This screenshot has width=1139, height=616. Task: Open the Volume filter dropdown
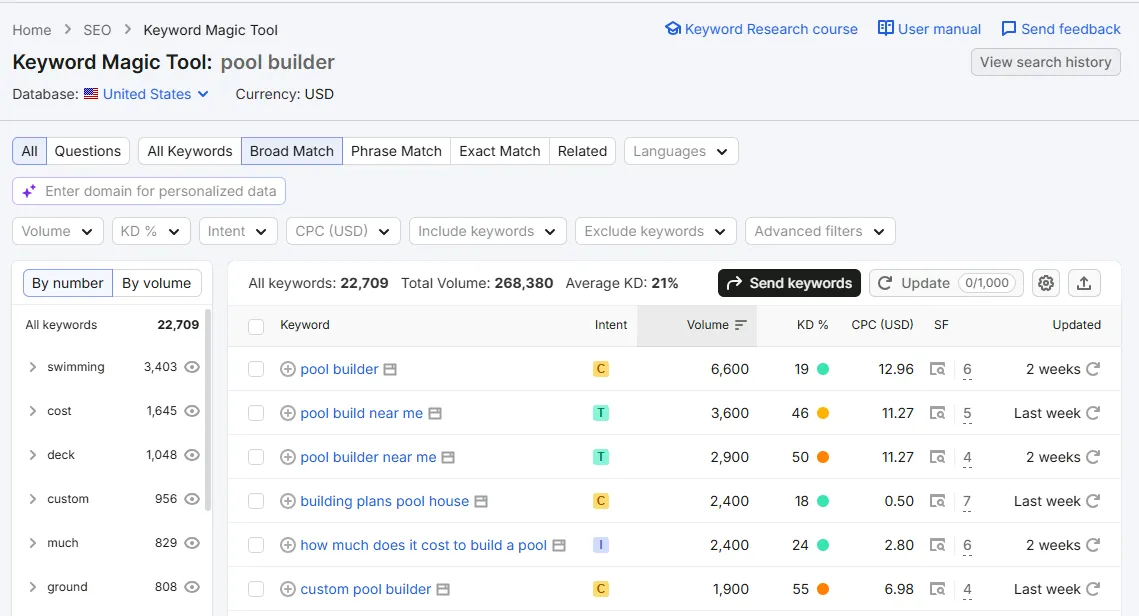[58, 231]
